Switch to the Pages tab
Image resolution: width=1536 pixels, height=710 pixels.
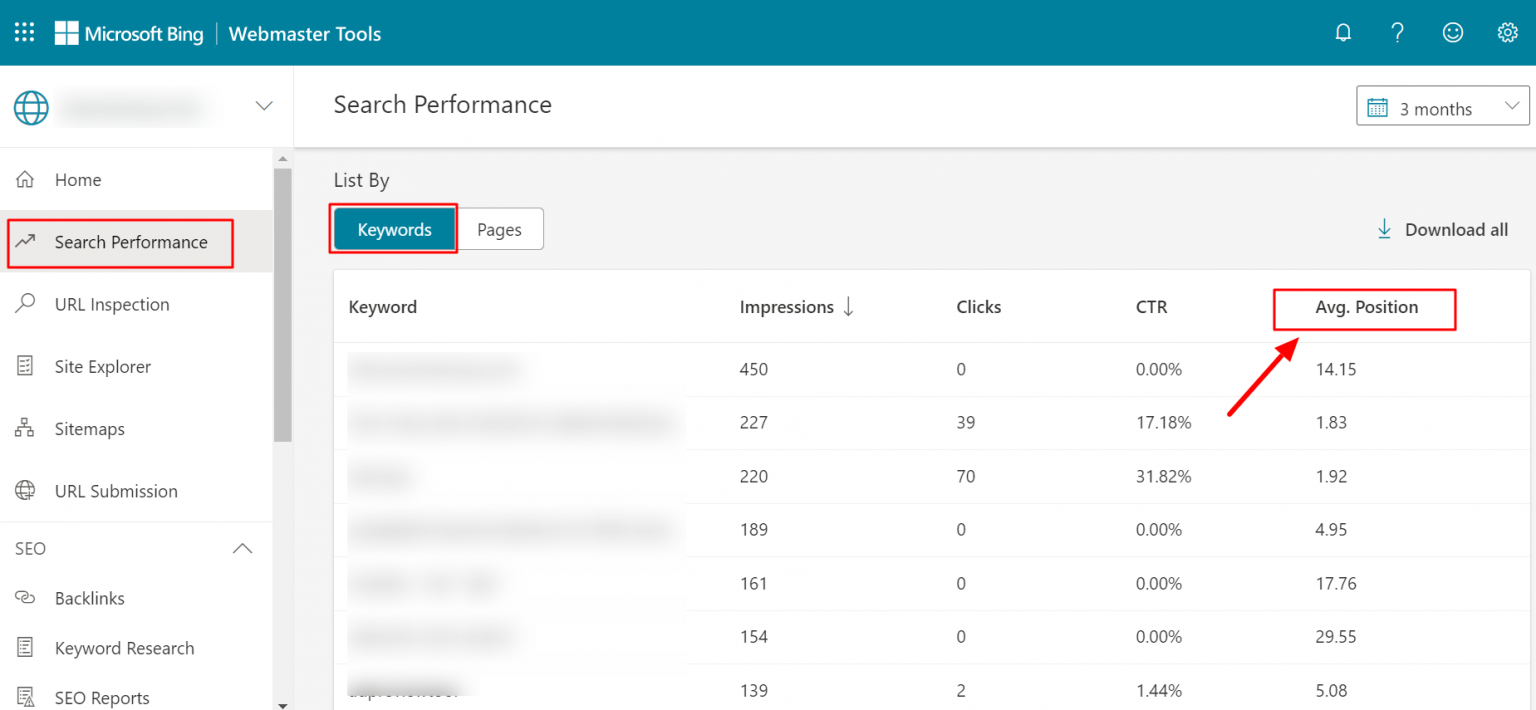tap(499, 229)
